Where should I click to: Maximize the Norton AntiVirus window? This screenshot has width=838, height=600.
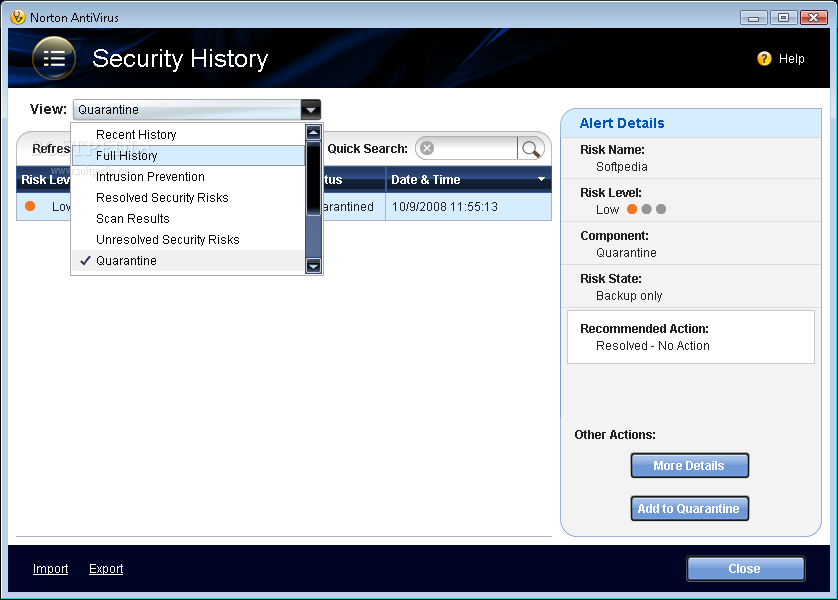pos(783,18)
